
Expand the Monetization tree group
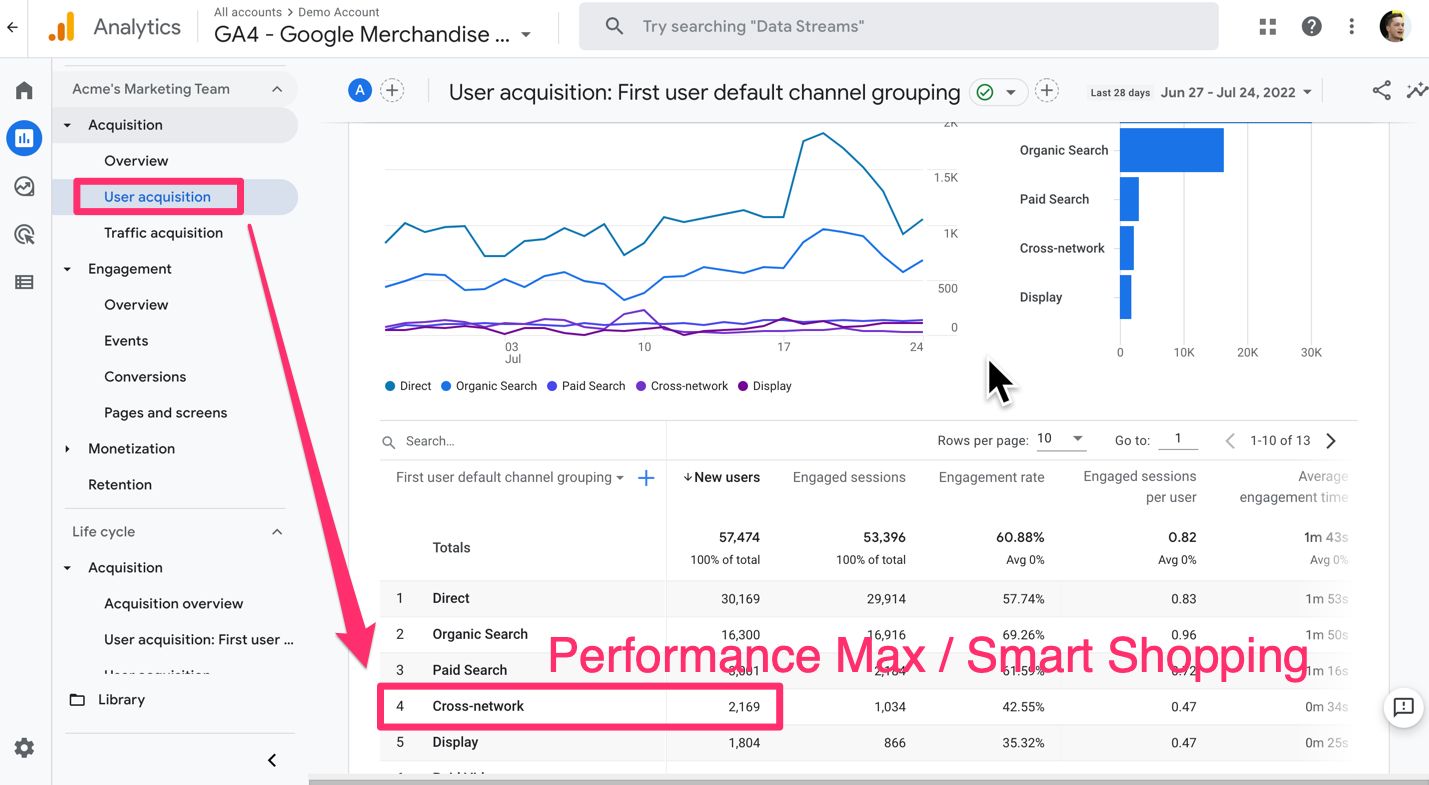(x=67, y=449)
